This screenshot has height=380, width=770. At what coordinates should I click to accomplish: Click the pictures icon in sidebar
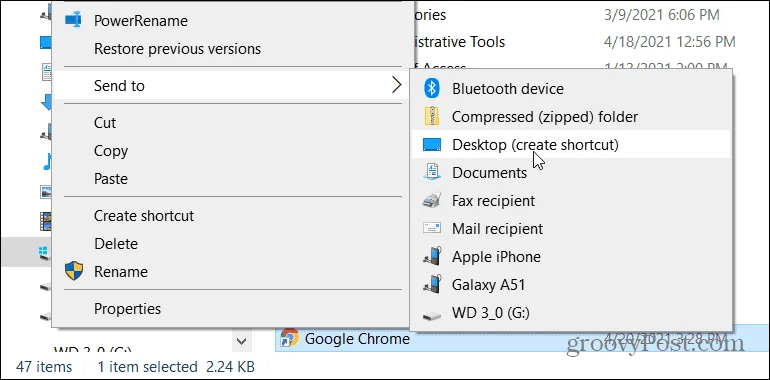46,191
